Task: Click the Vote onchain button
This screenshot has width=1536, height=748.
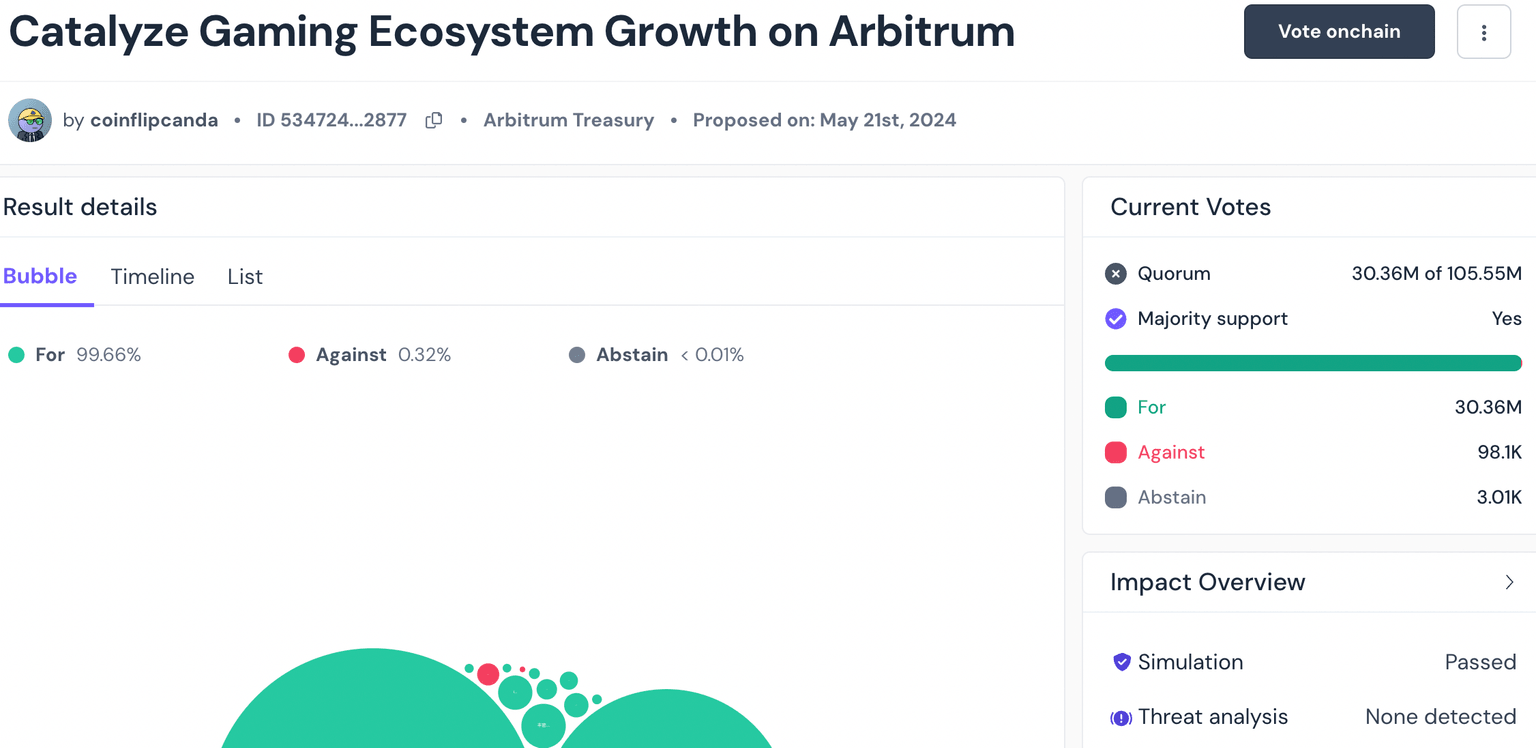Action: click(x=1338, y=32)
